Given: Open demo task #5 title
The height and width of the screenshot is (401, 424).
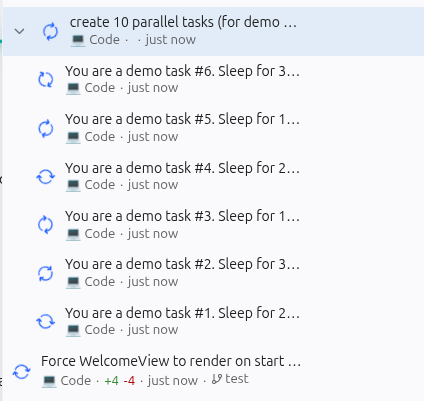Looking at the screenshot, I should 182,119.
